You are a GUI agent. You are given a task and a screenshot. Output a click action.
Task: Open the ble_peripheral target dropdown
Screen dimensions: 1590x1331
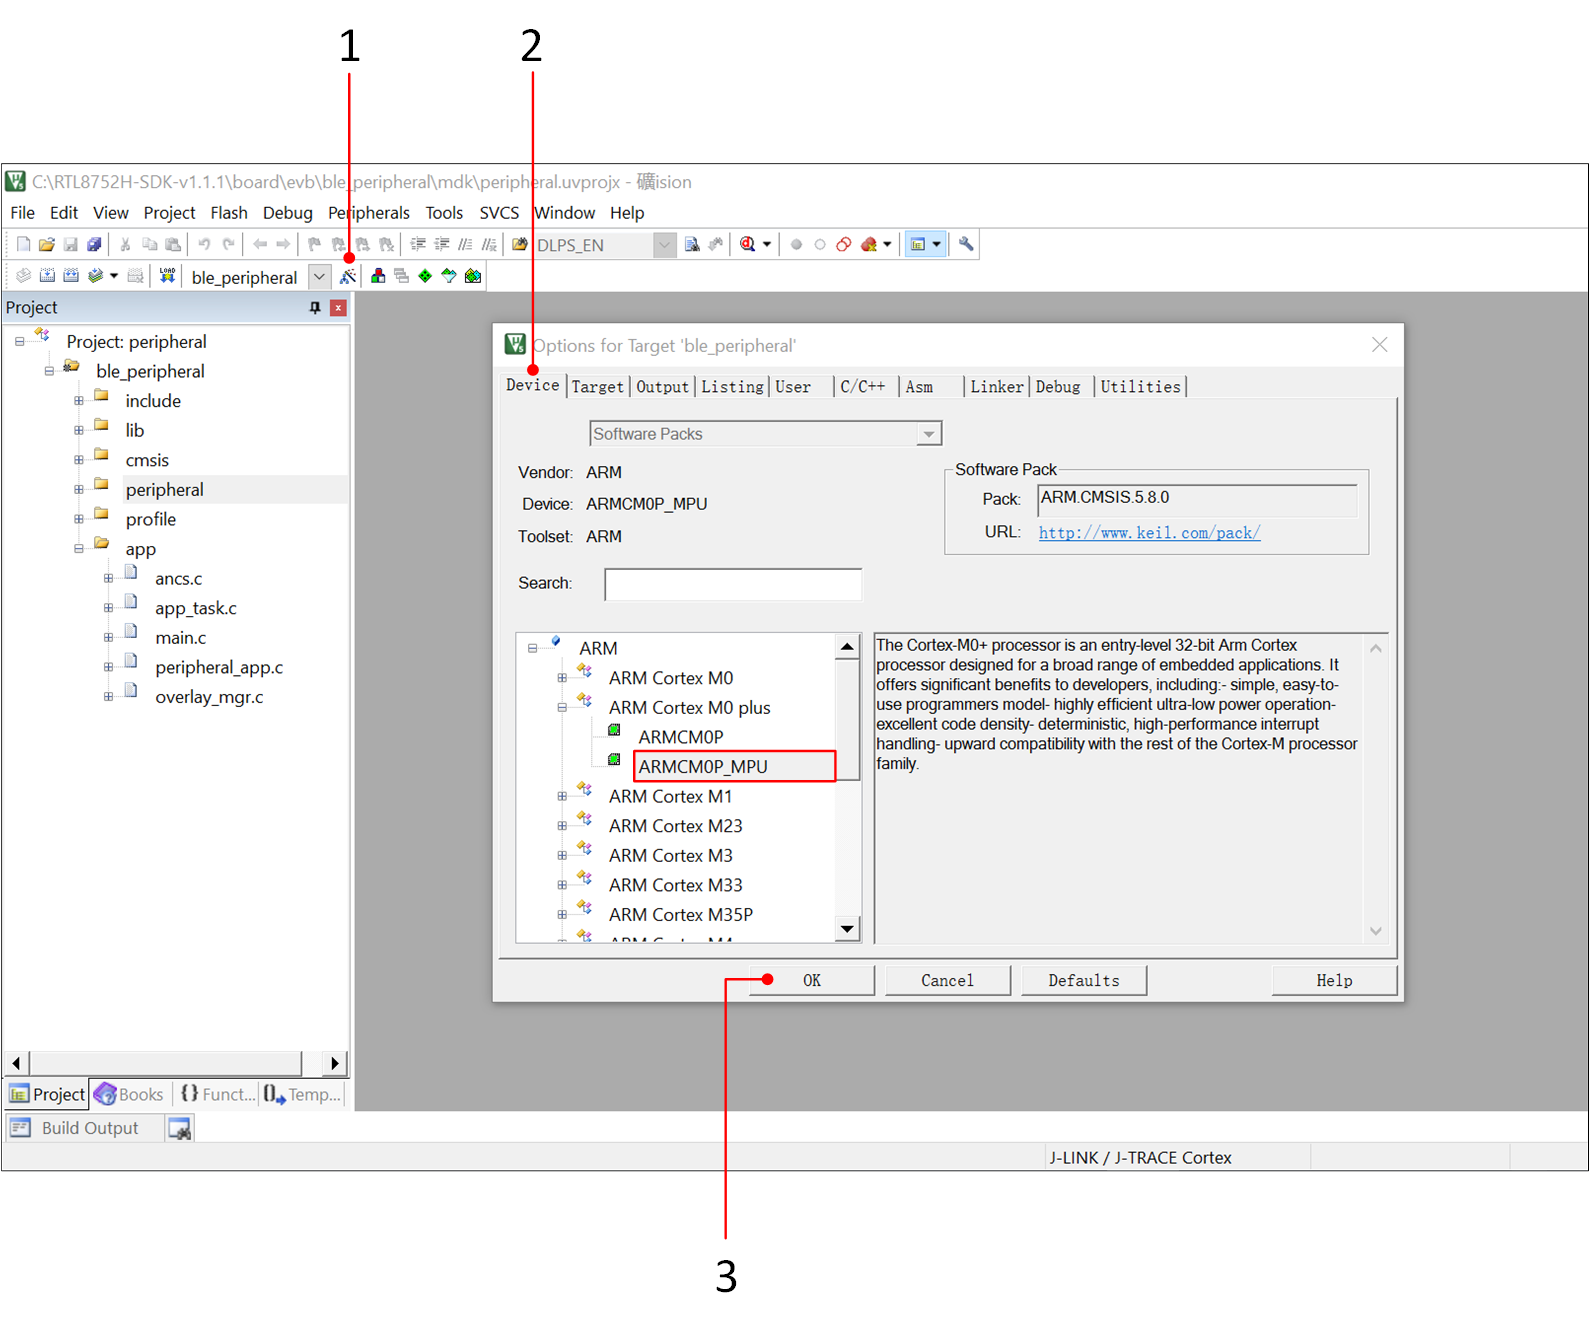(319, 277)
